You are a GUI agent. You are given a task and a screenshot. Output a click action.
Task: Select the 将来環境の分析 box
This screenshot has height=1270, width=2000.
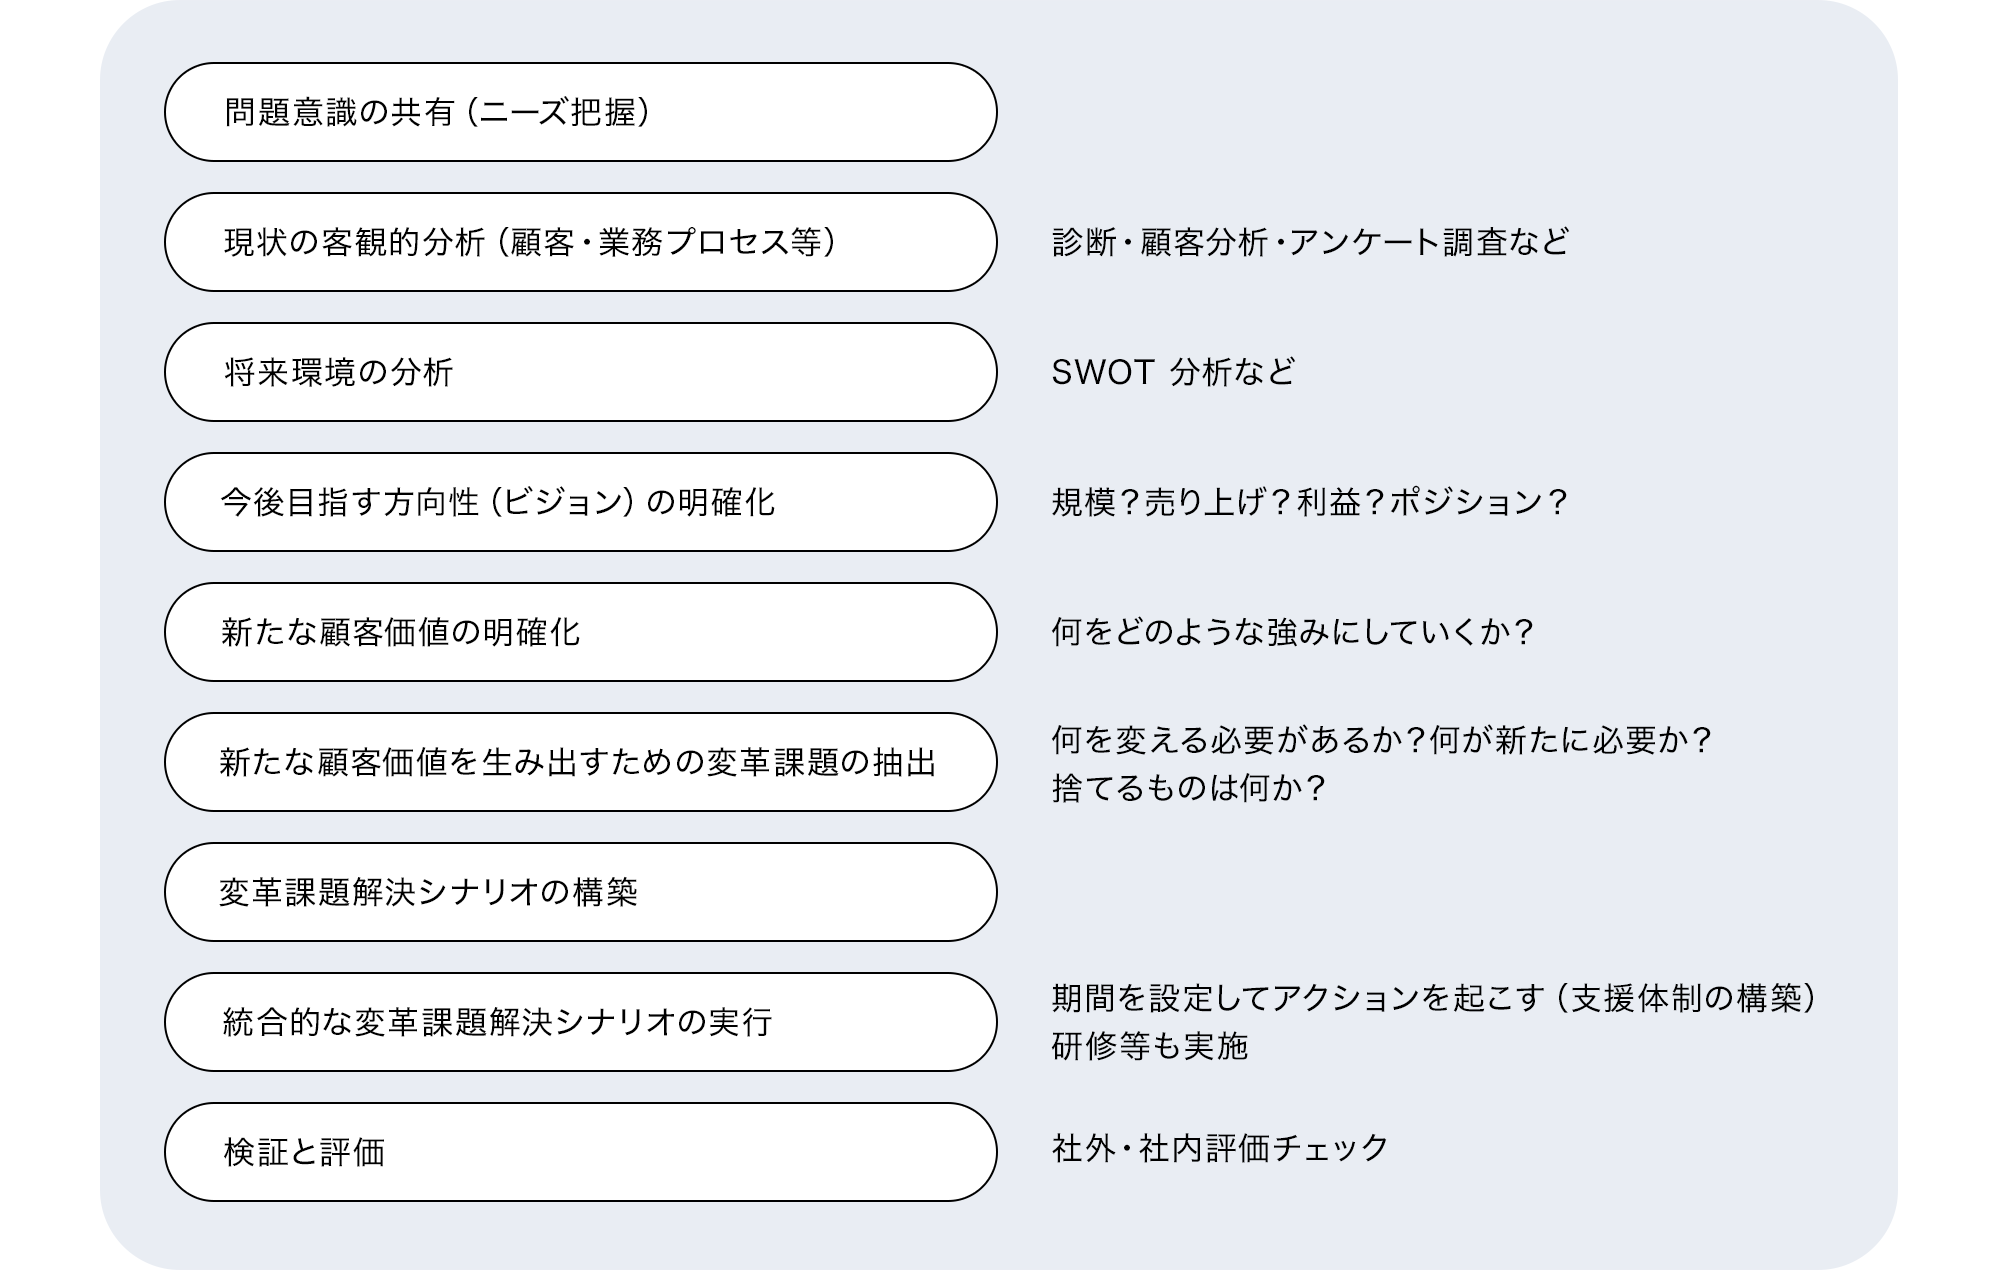pyautogui.click(x=580, y=372)
